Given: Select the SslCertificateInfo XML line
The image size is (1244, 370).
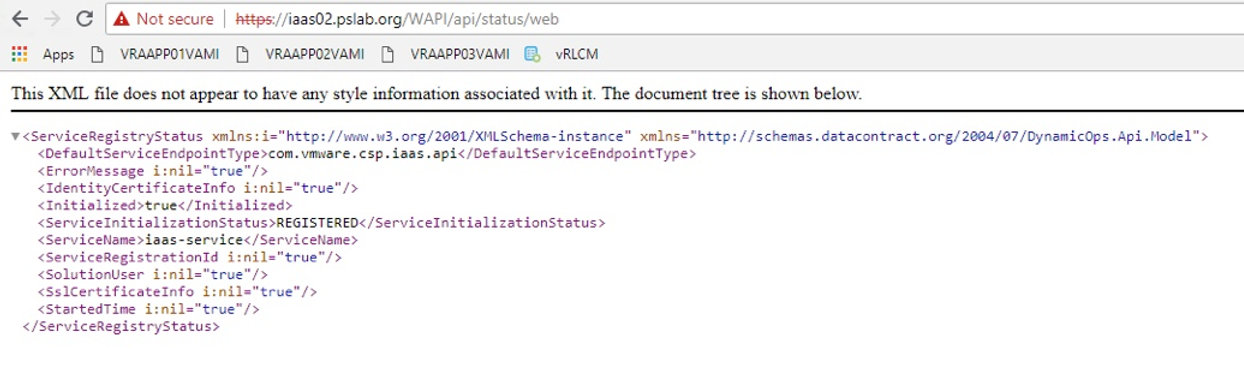Looking at the screenshot, I should coord(177,291).
